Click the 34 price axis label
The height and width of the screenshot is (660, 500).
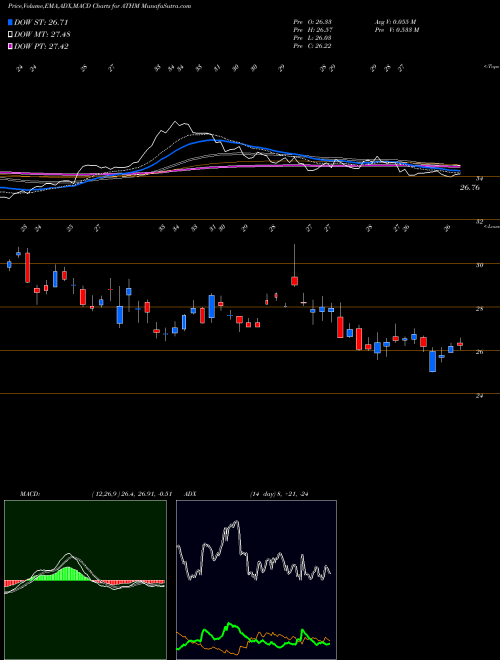pos(479,178)
